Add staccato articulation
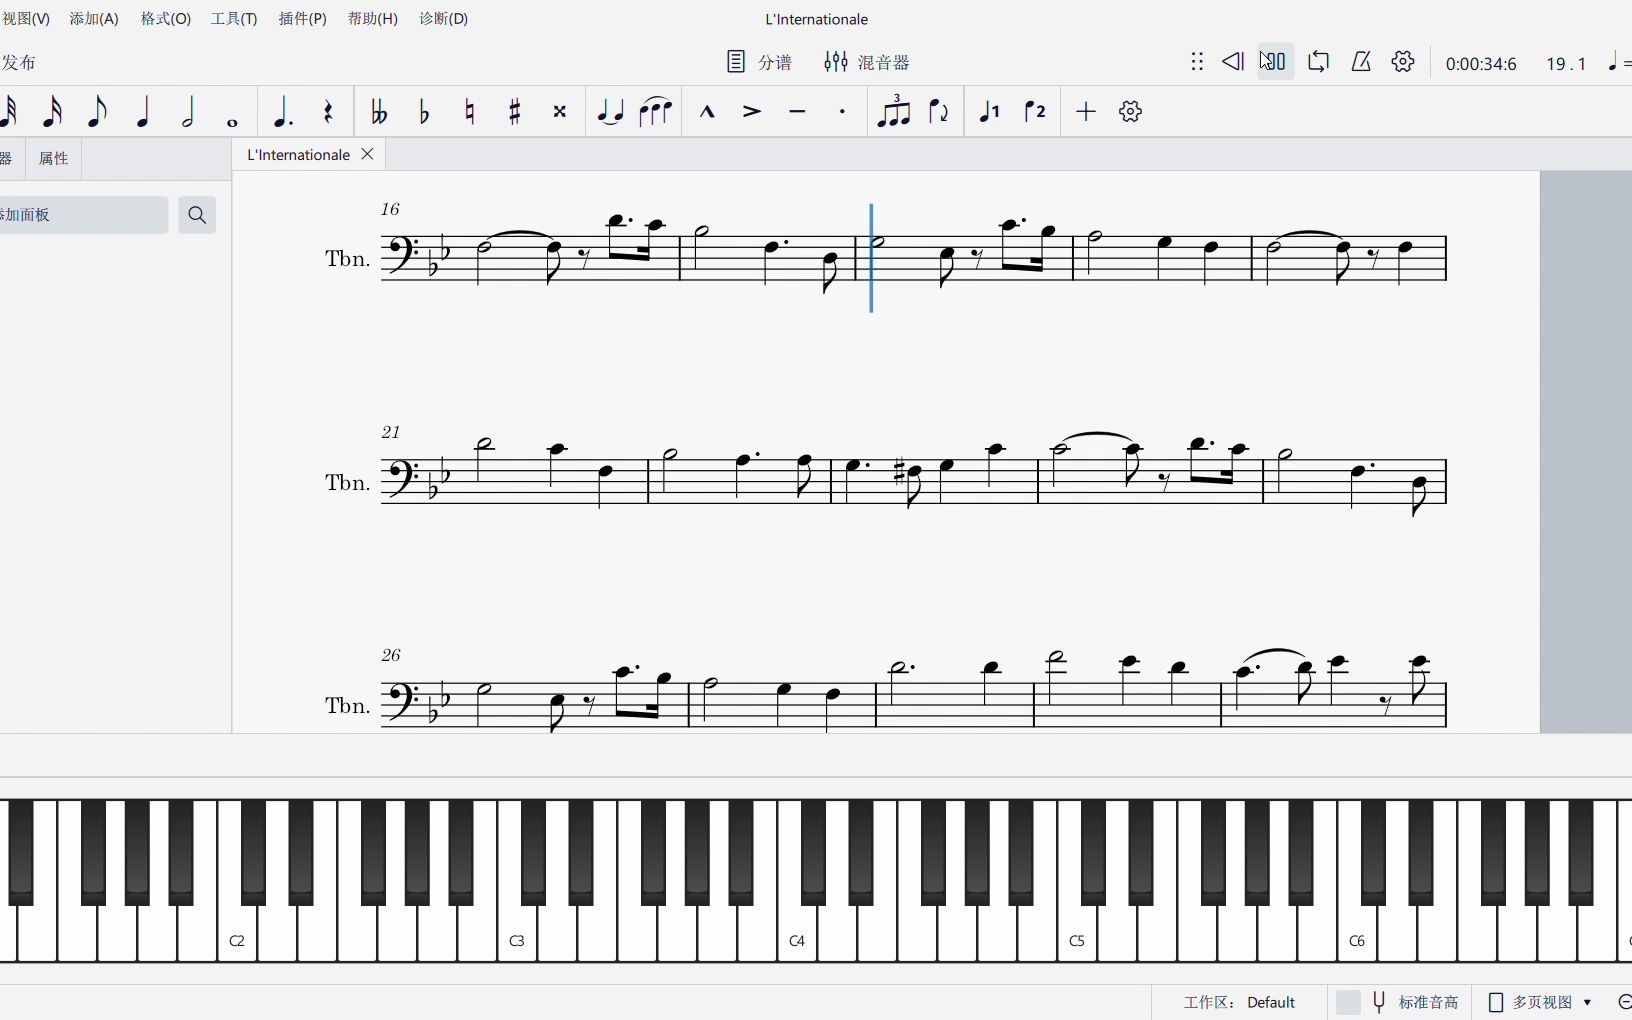The image size is (1632, 1020). (843, 111)
